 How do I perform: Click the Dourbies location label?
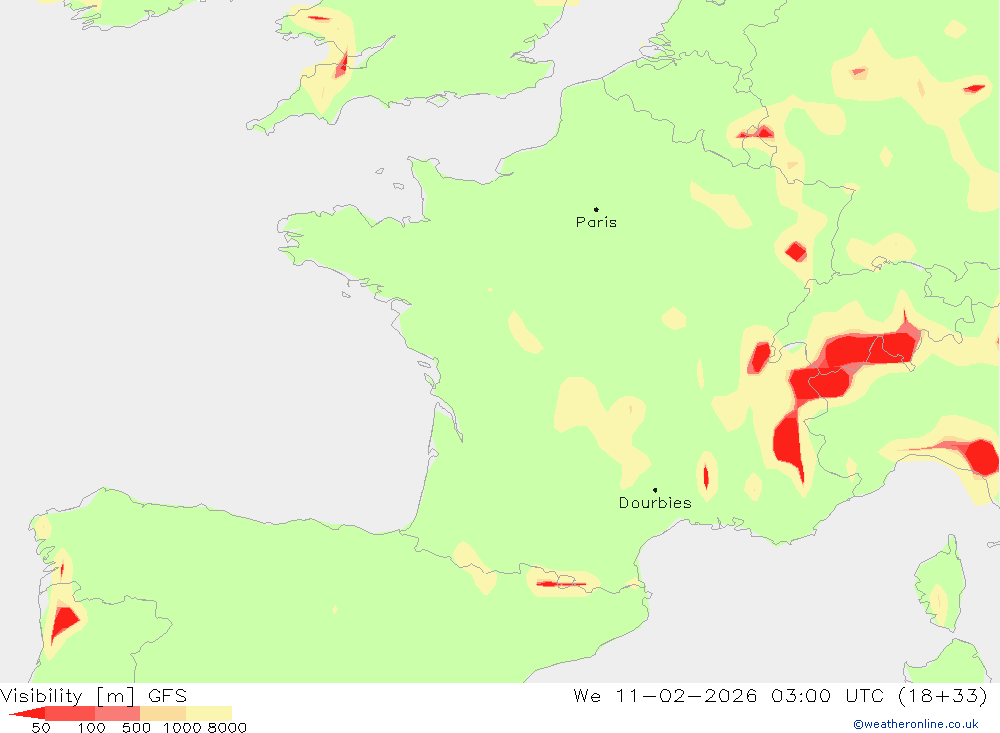655,503
